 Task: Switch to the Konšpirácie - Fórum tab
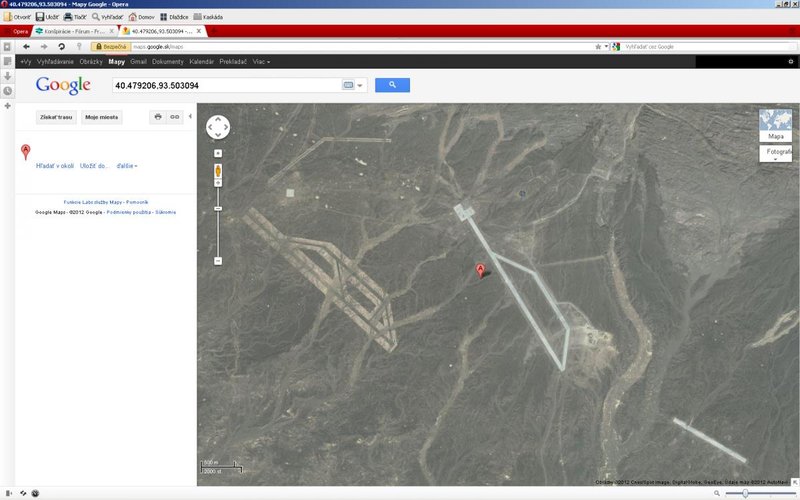click(x=75, y=31)
